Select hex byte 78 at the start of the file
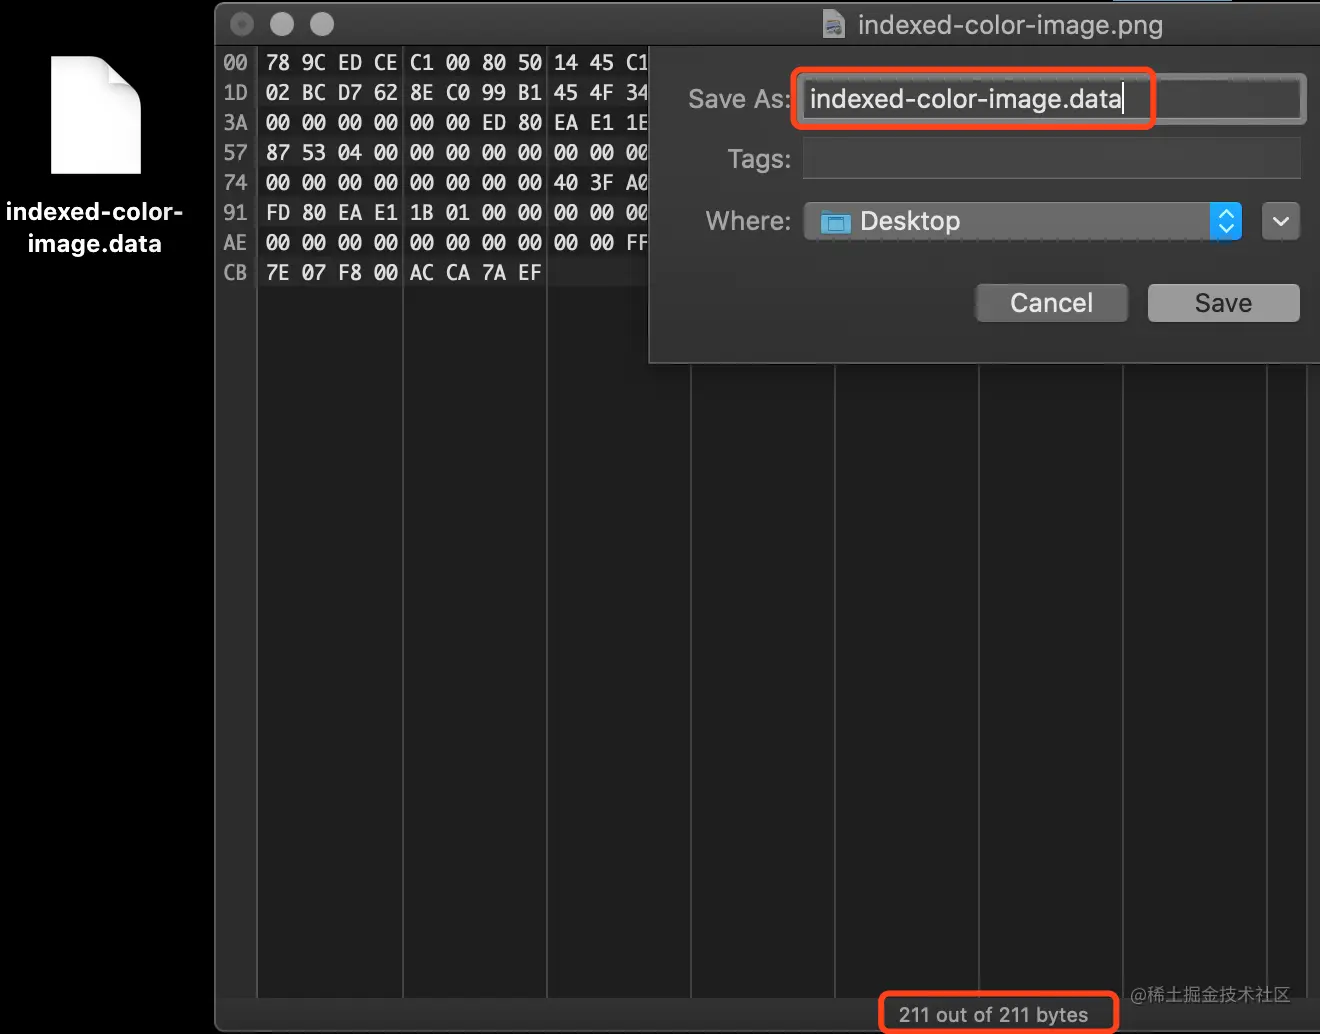Screen dimensions: 1320x1034 pos(277,62)
